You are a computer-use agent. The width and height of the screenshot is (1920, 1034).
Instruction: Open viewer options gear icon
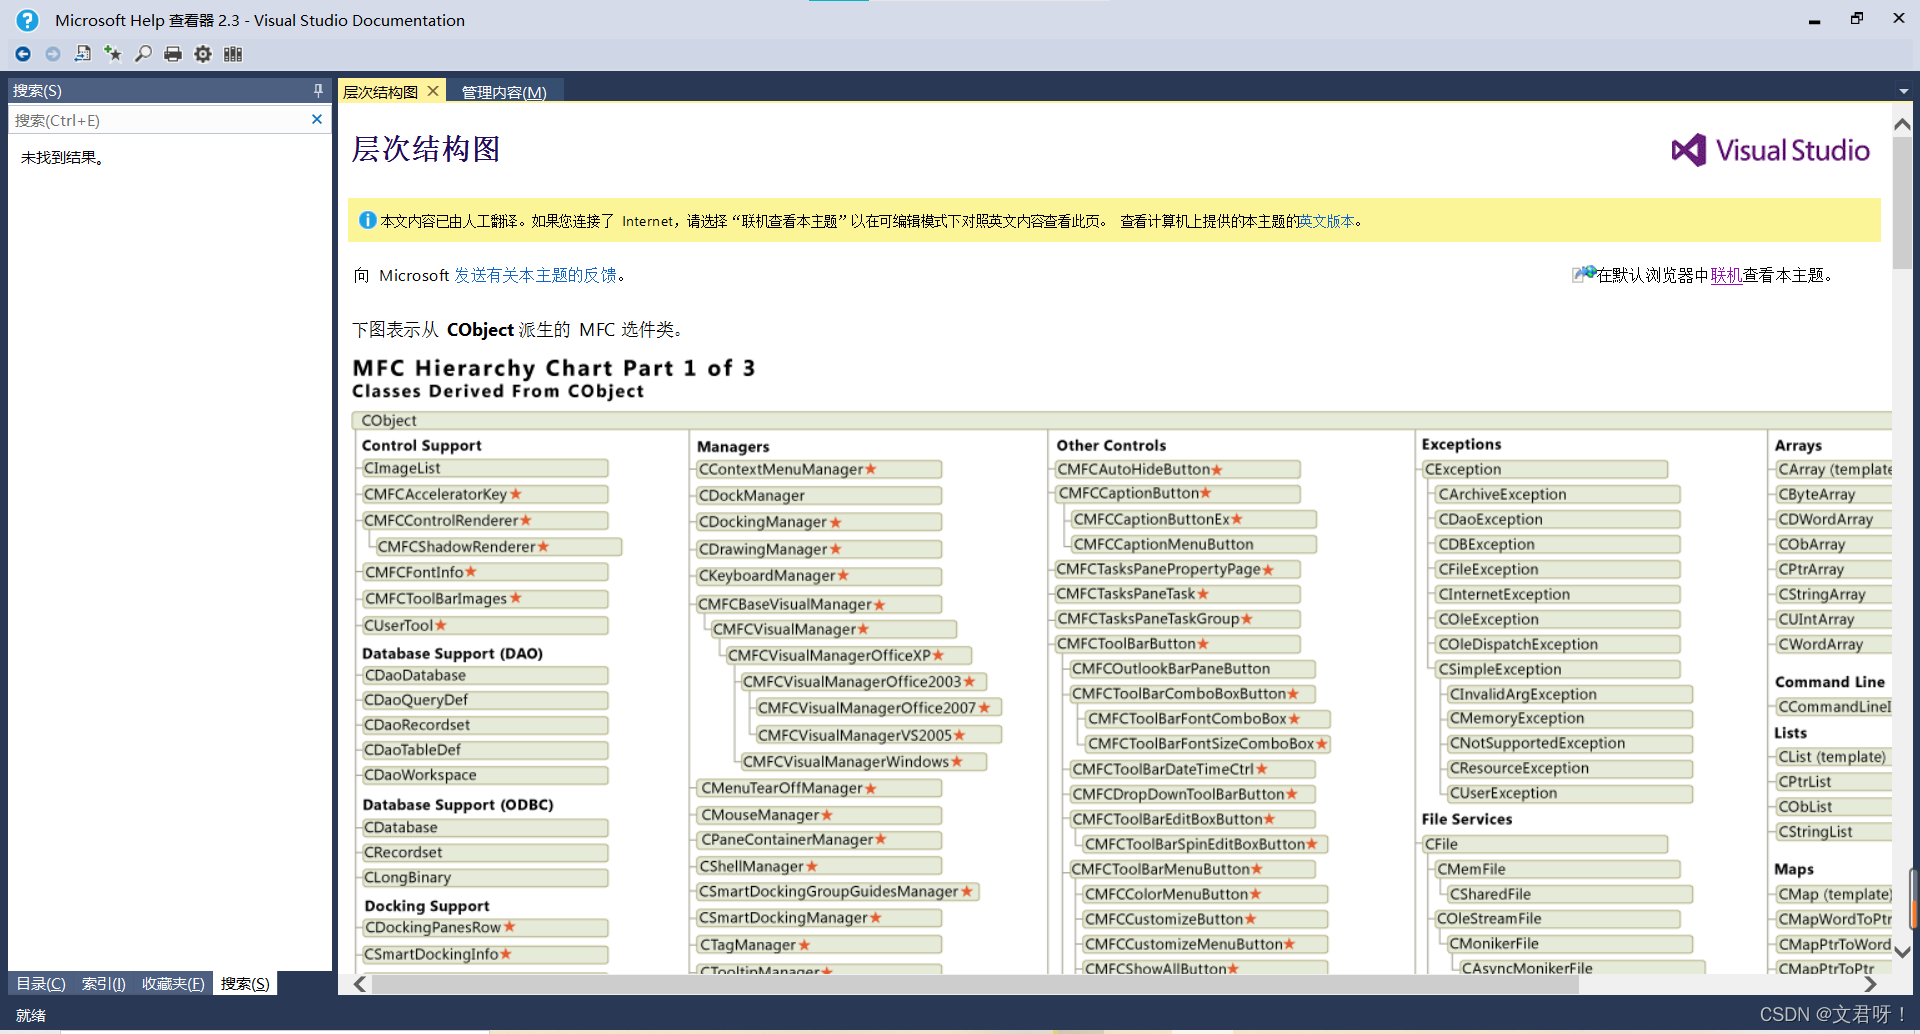[x=203, y=54]
